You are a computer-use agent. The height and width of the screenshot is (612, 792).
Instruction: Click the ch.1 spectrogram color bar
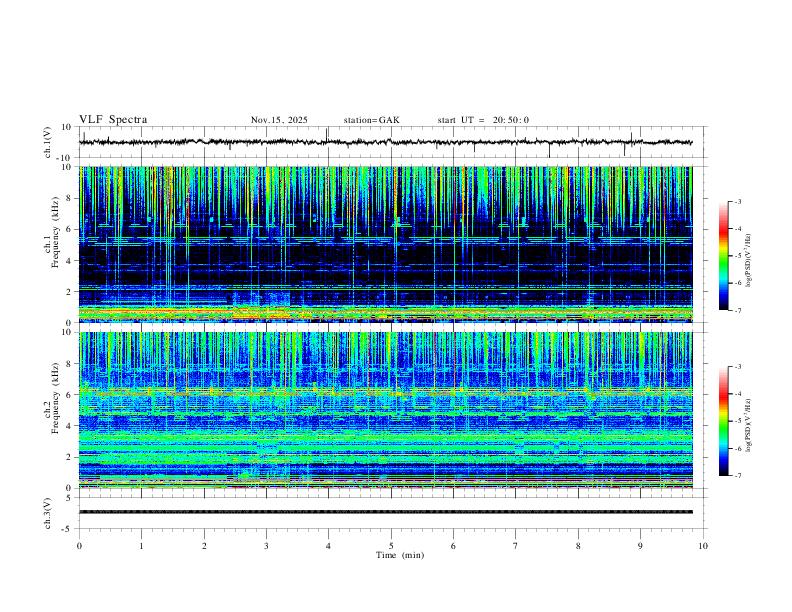[723, 256]
